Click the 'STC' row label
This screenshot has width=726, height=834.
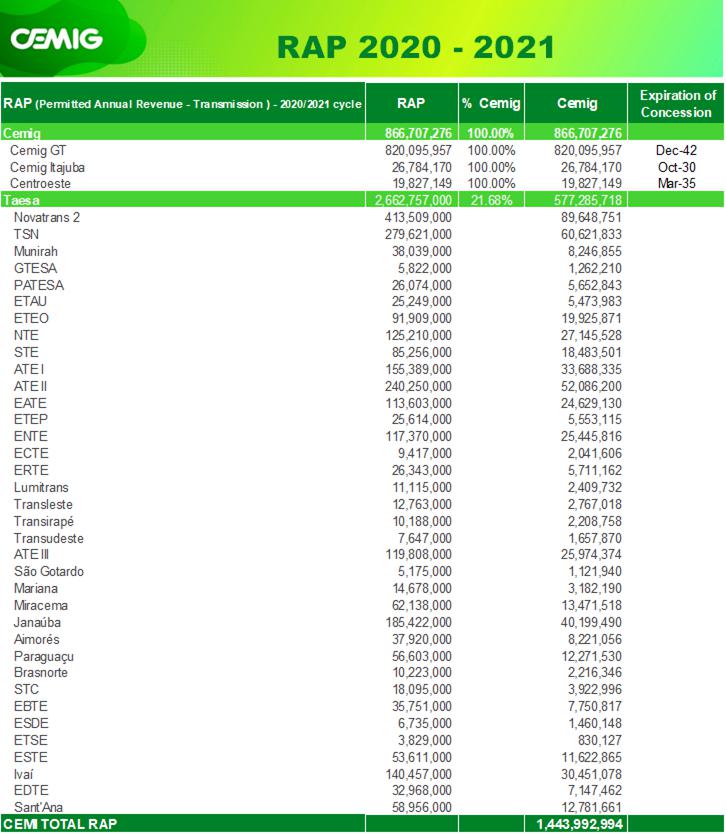[26, 690]
